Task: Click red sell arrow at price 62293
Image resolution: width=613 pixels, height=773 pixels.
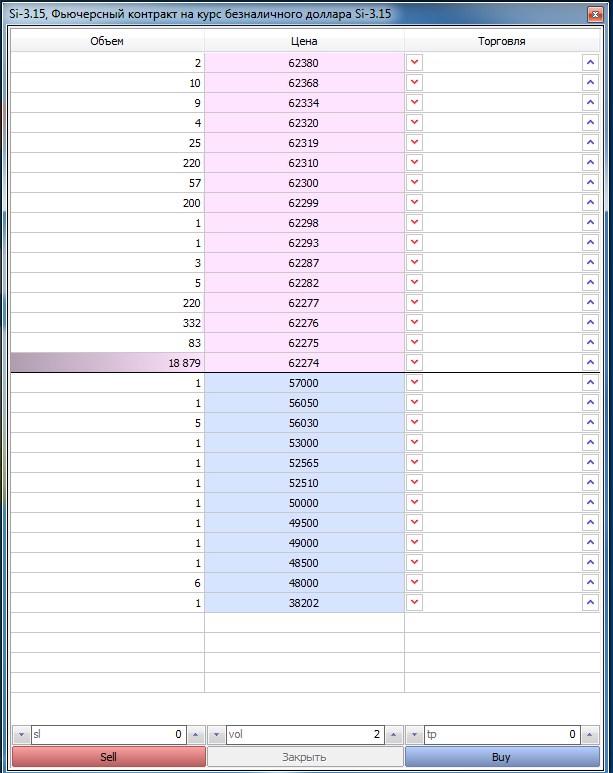Action: tap(414, 243)
